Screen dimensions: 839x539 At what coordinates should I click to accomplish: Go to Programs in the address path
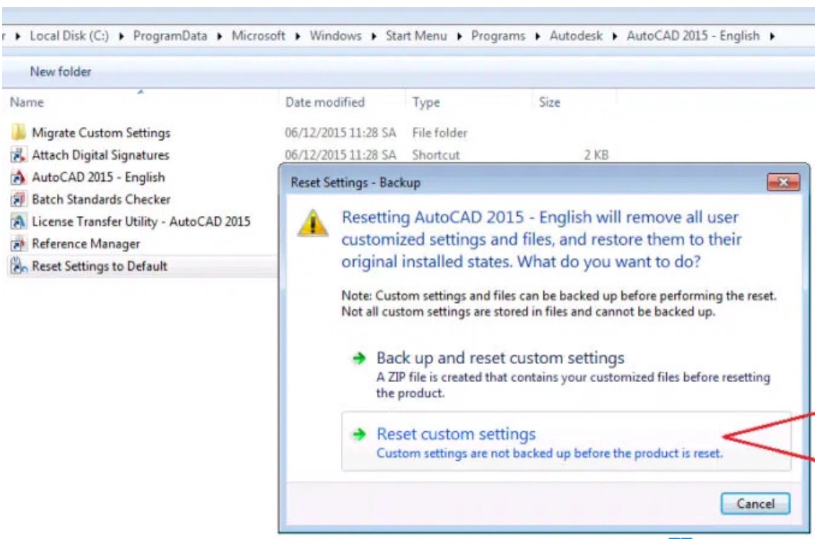(x=497, y=36)
